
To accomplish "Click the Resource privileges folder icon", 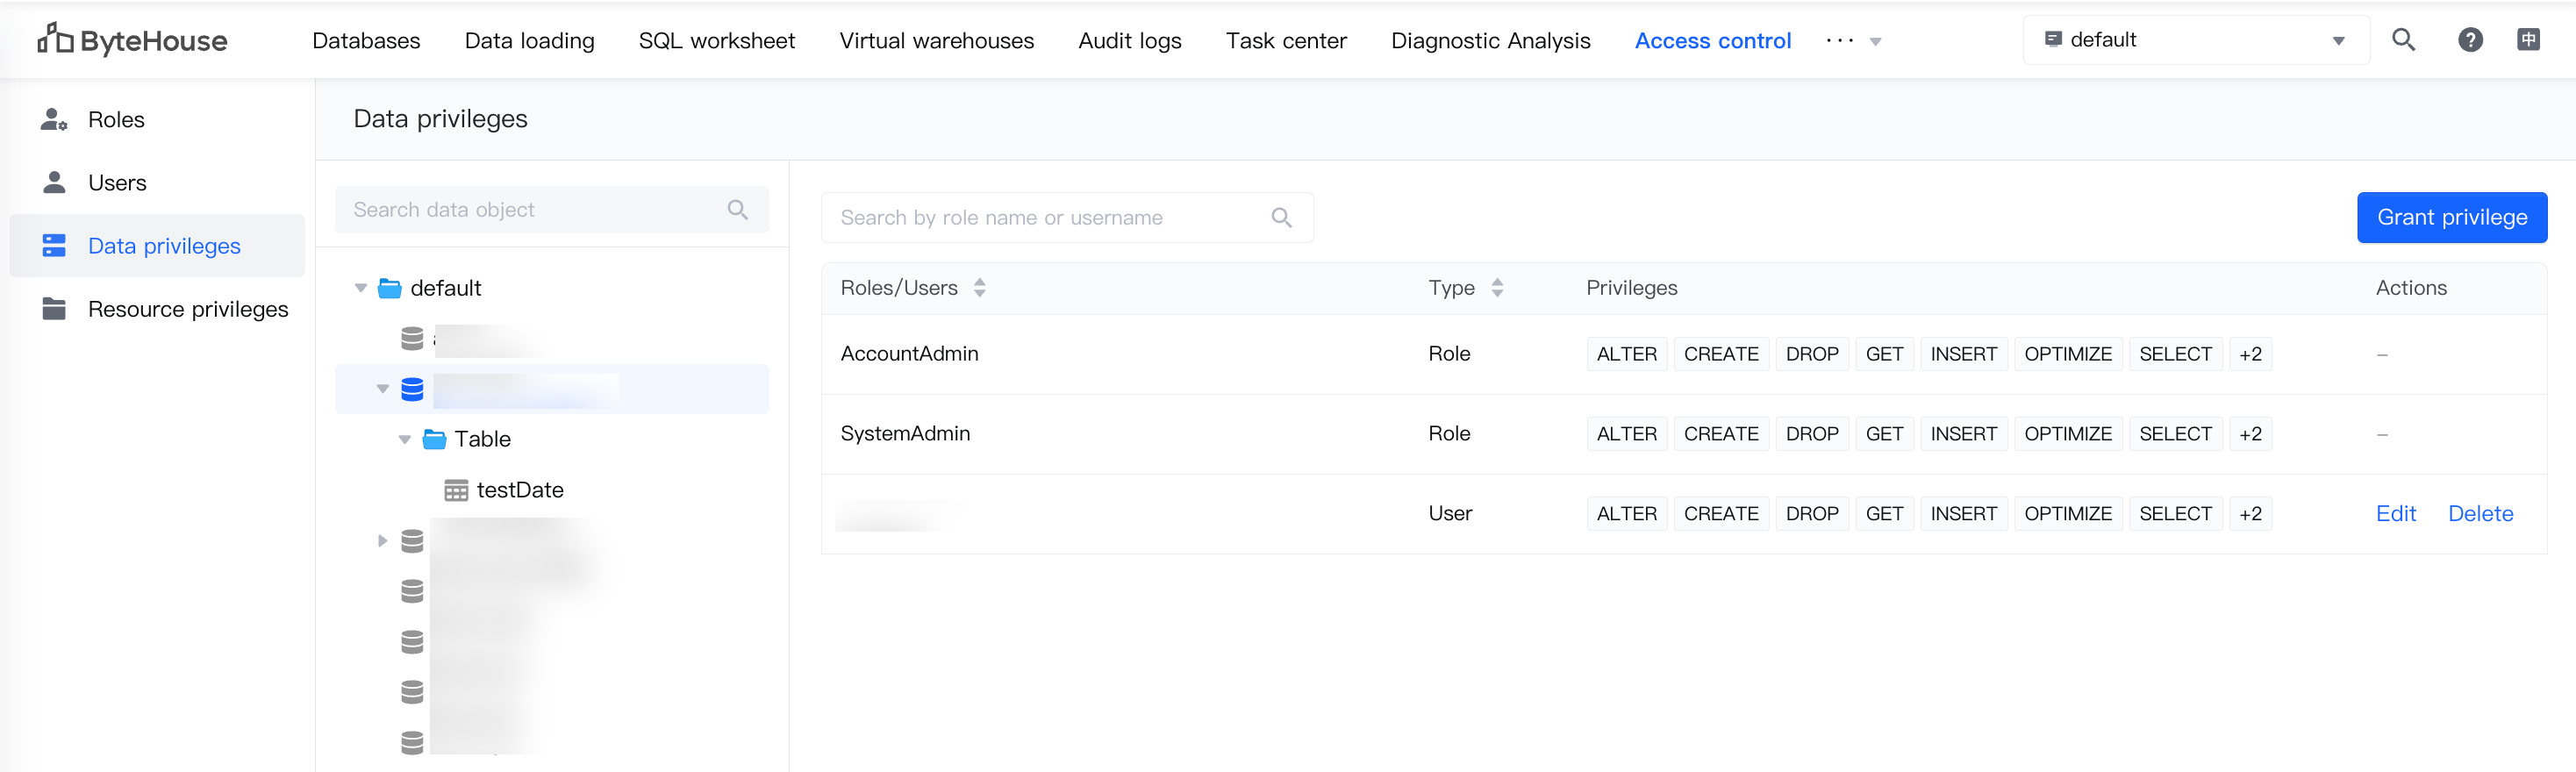I will (54, 309).
